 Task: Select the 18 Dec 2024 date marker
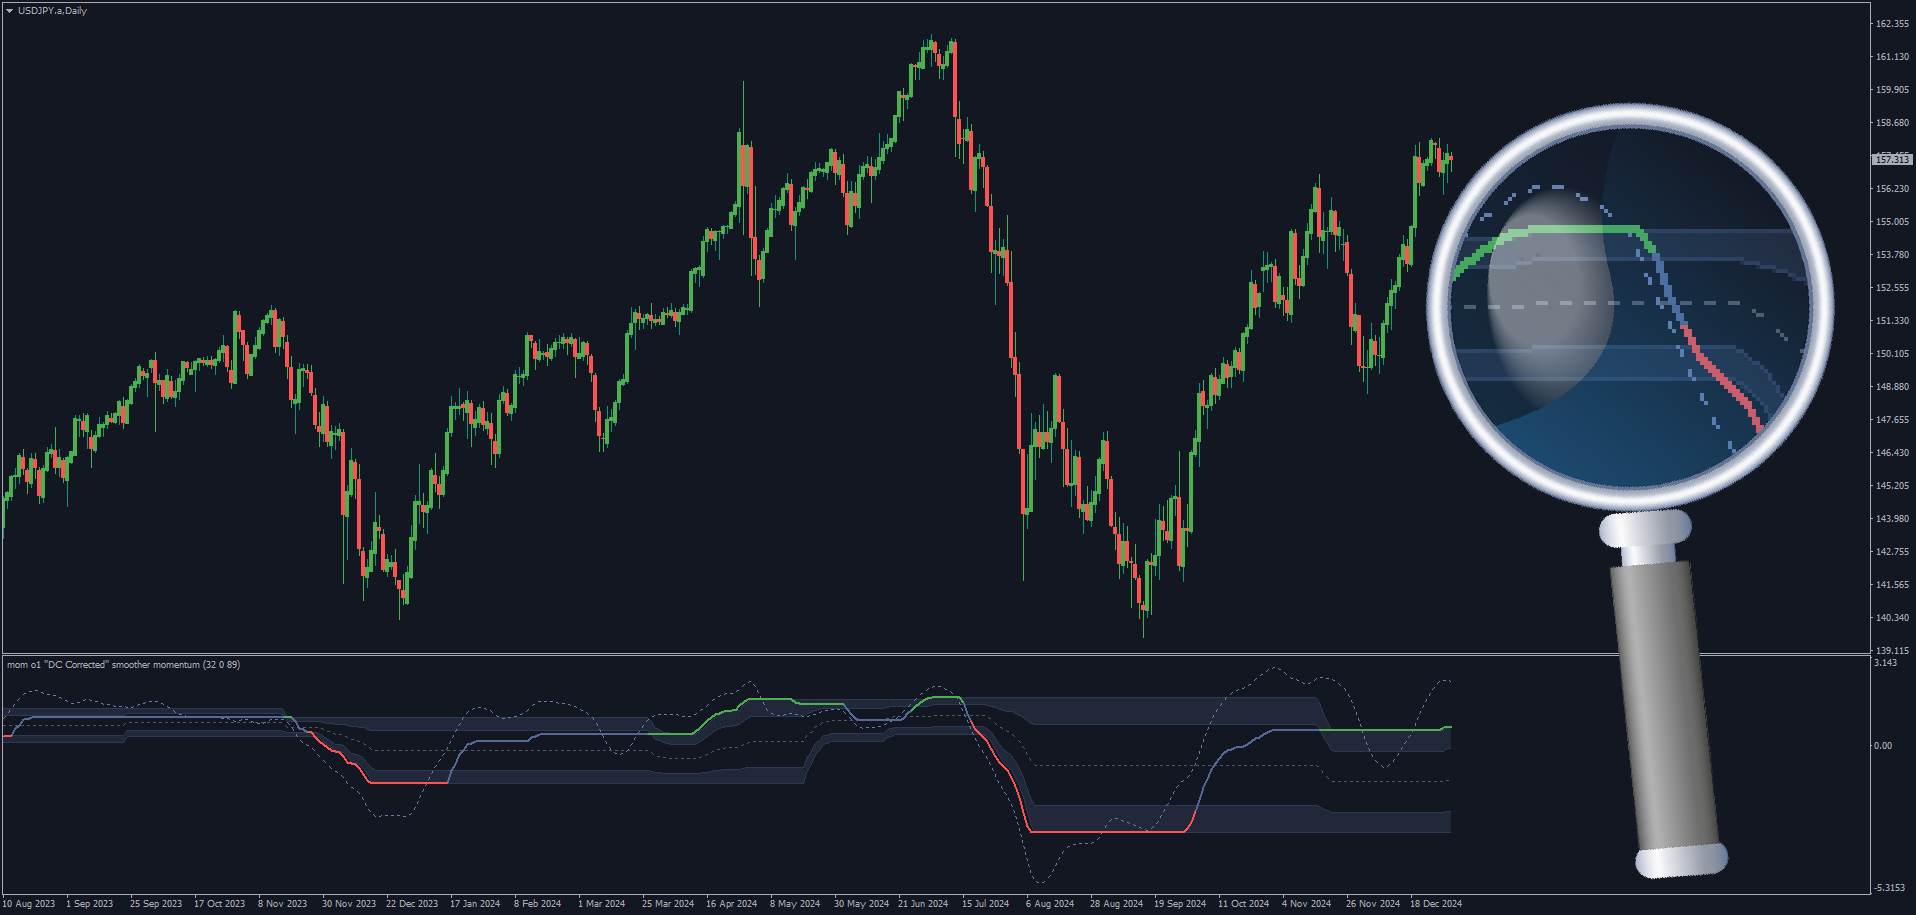[1436, 904]
